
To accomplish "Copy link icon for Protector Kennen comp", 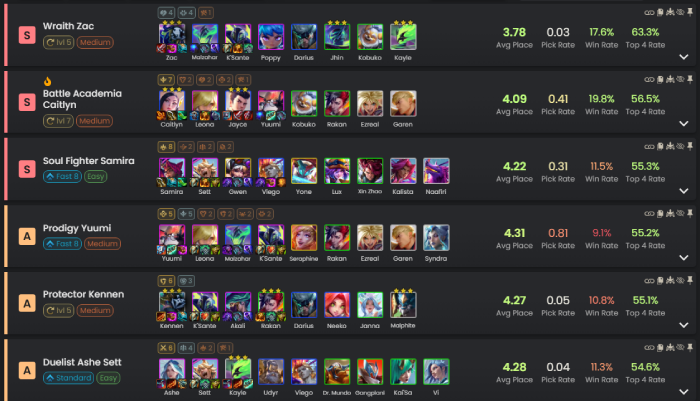I will (x=649, y=281).
